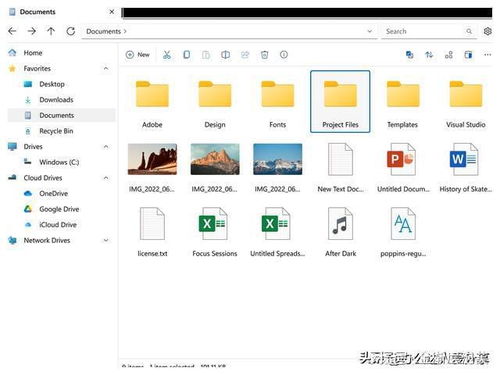Click the Copy icon in toolbar
500x375 pixels.
(187, 55)
